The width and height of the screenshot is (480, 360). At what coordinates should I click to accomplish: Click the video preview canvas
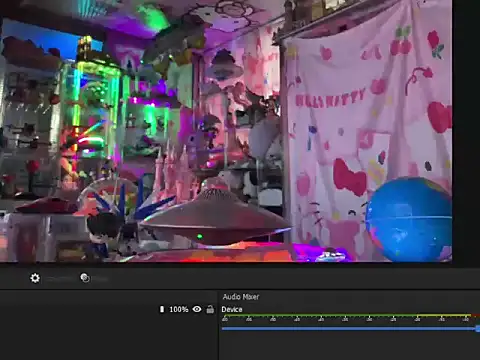click(226, 131)
